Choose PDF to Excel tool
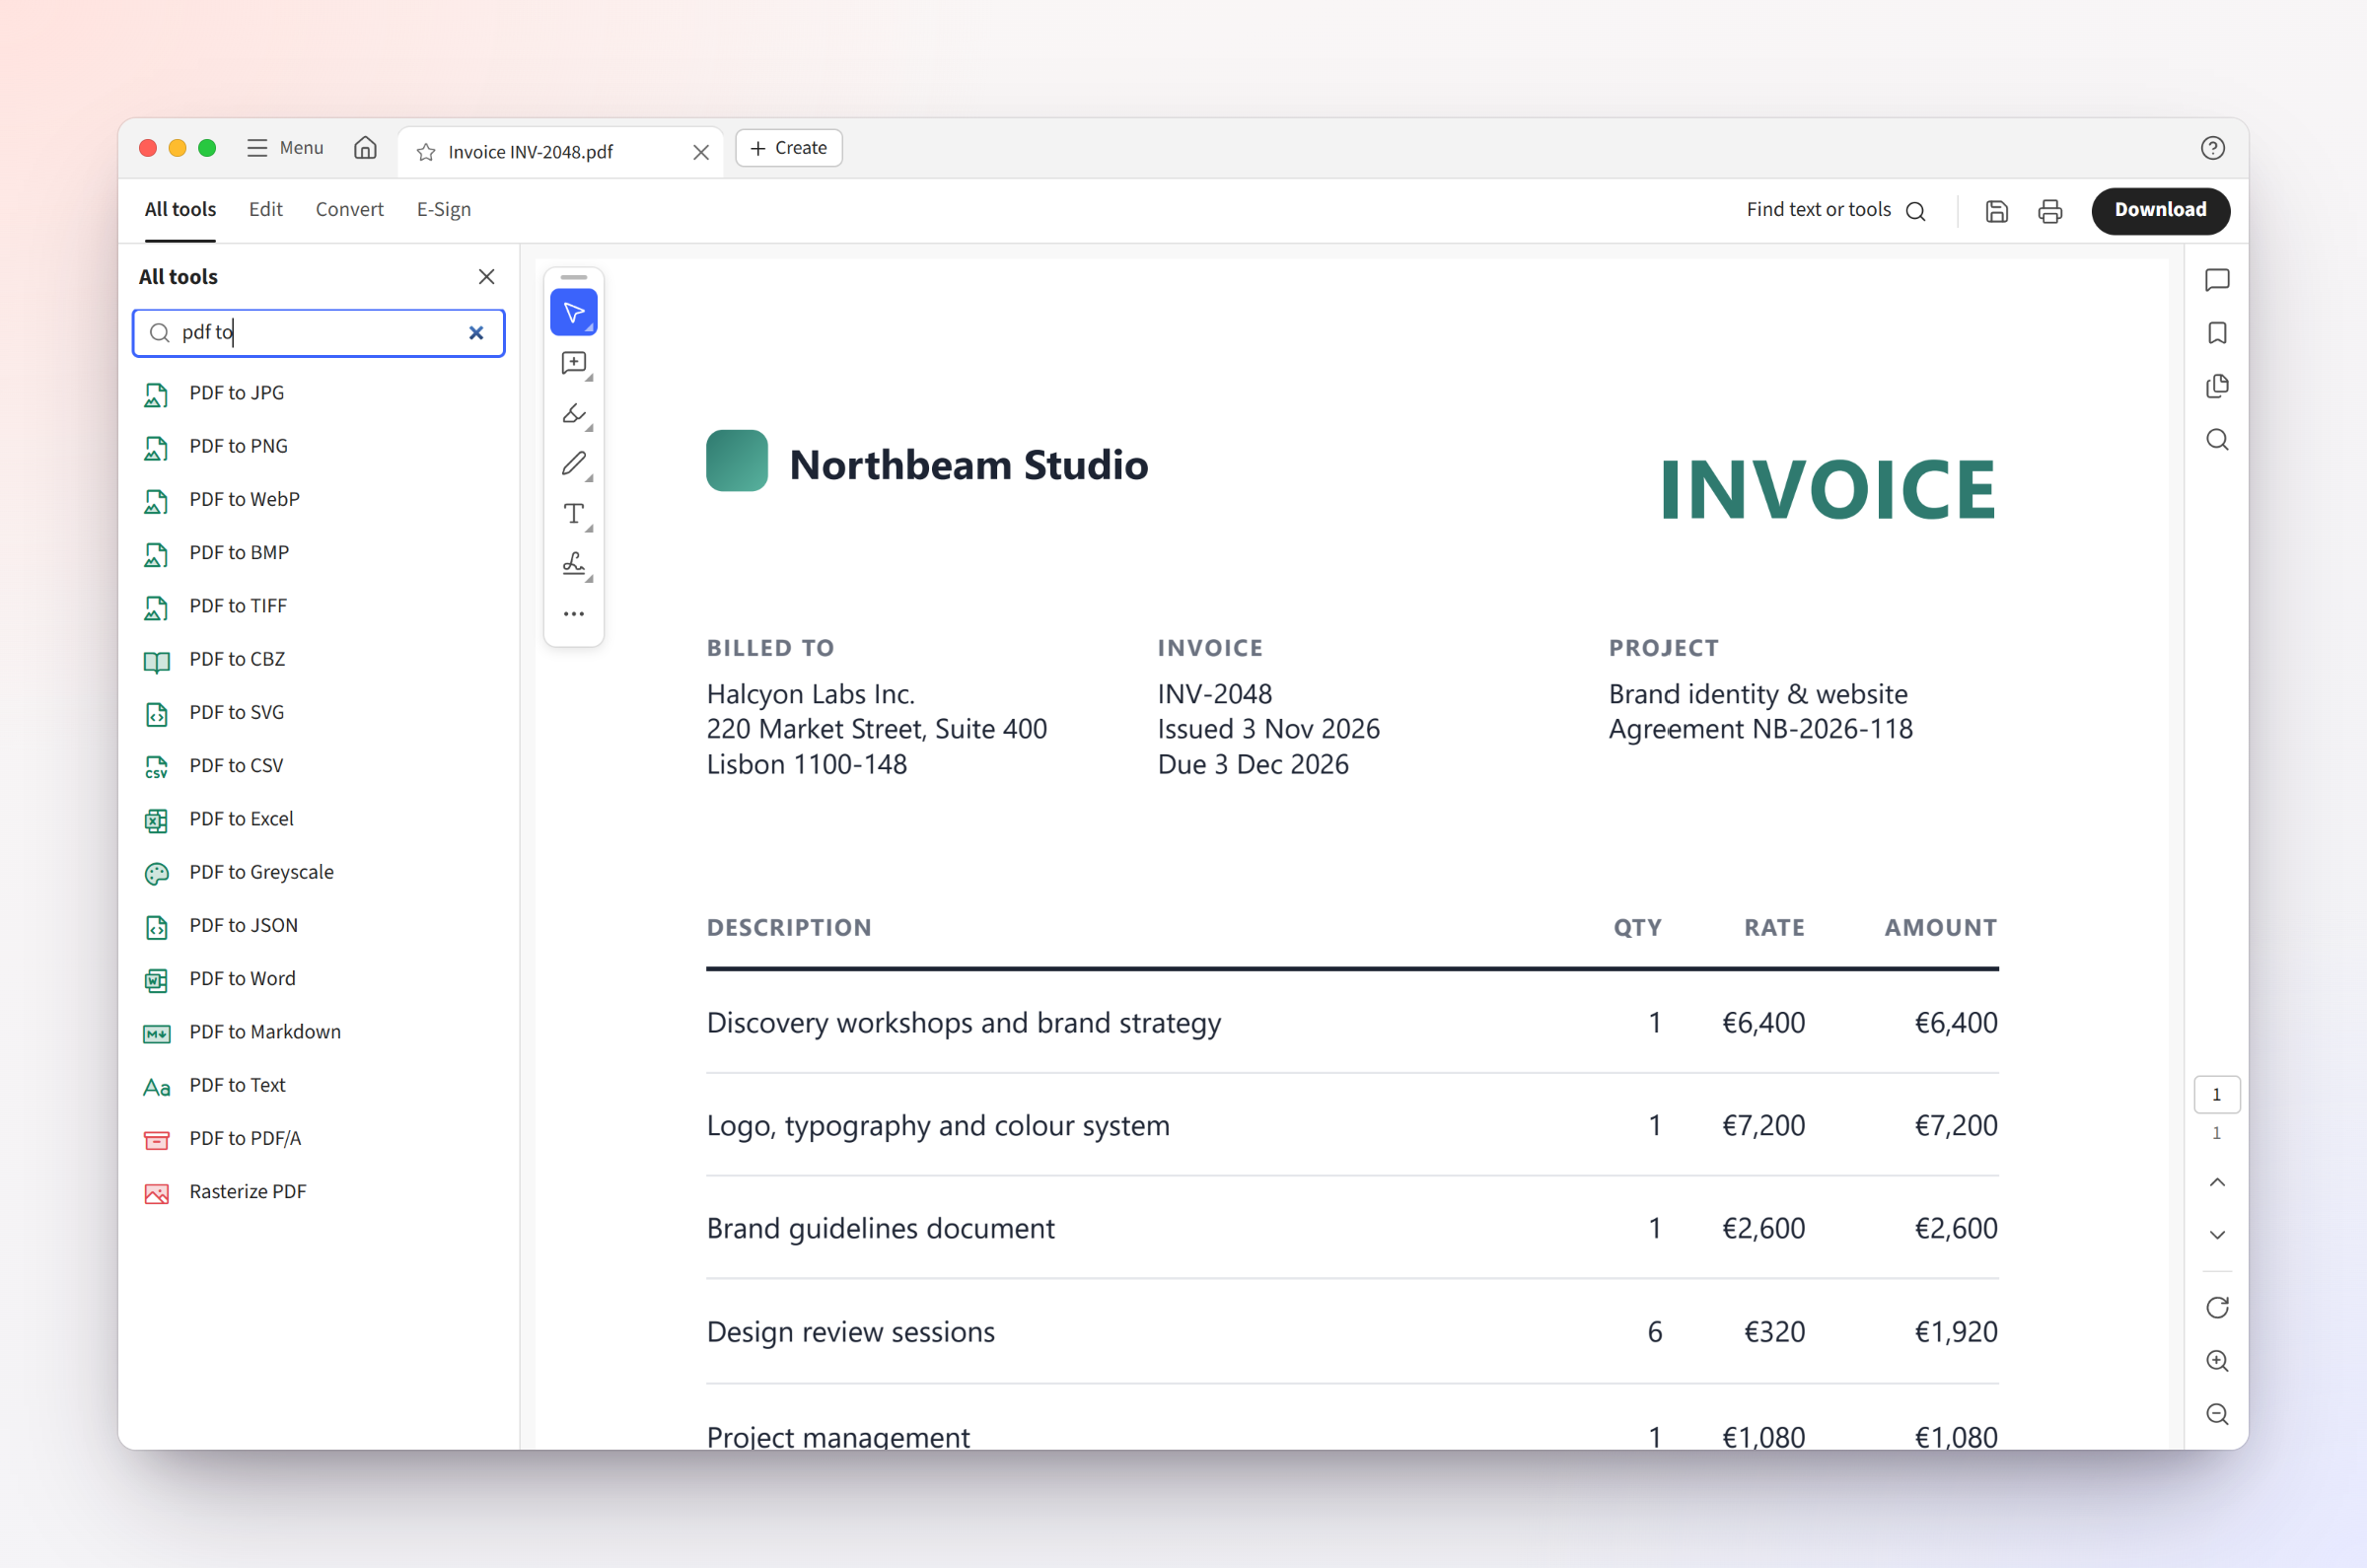The width and height of the screenshot is (2367, 1568). pyautogui.click(x=319, y=819)
